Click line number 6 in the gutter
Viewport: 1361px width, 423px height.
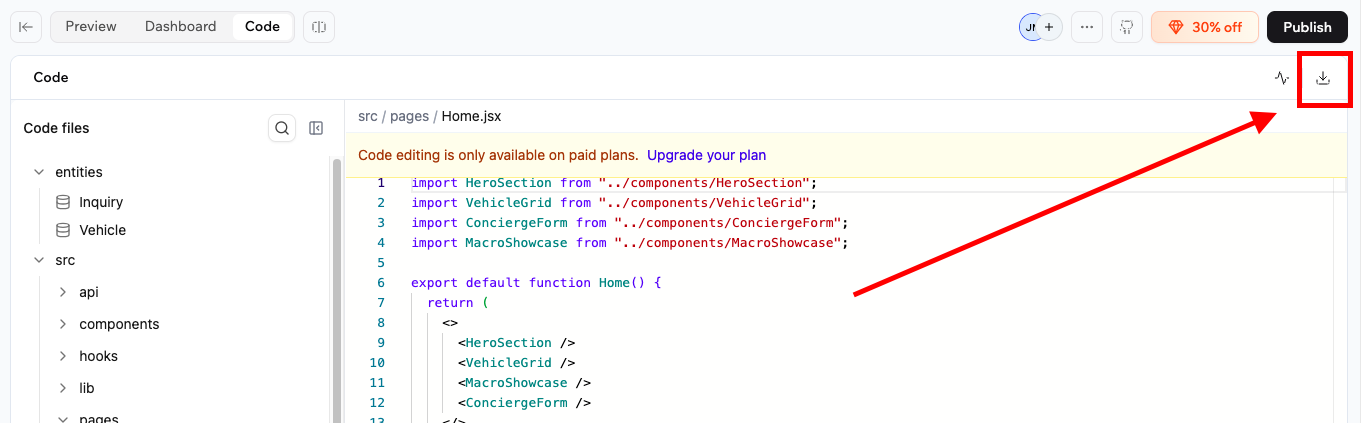pos(380,283)
